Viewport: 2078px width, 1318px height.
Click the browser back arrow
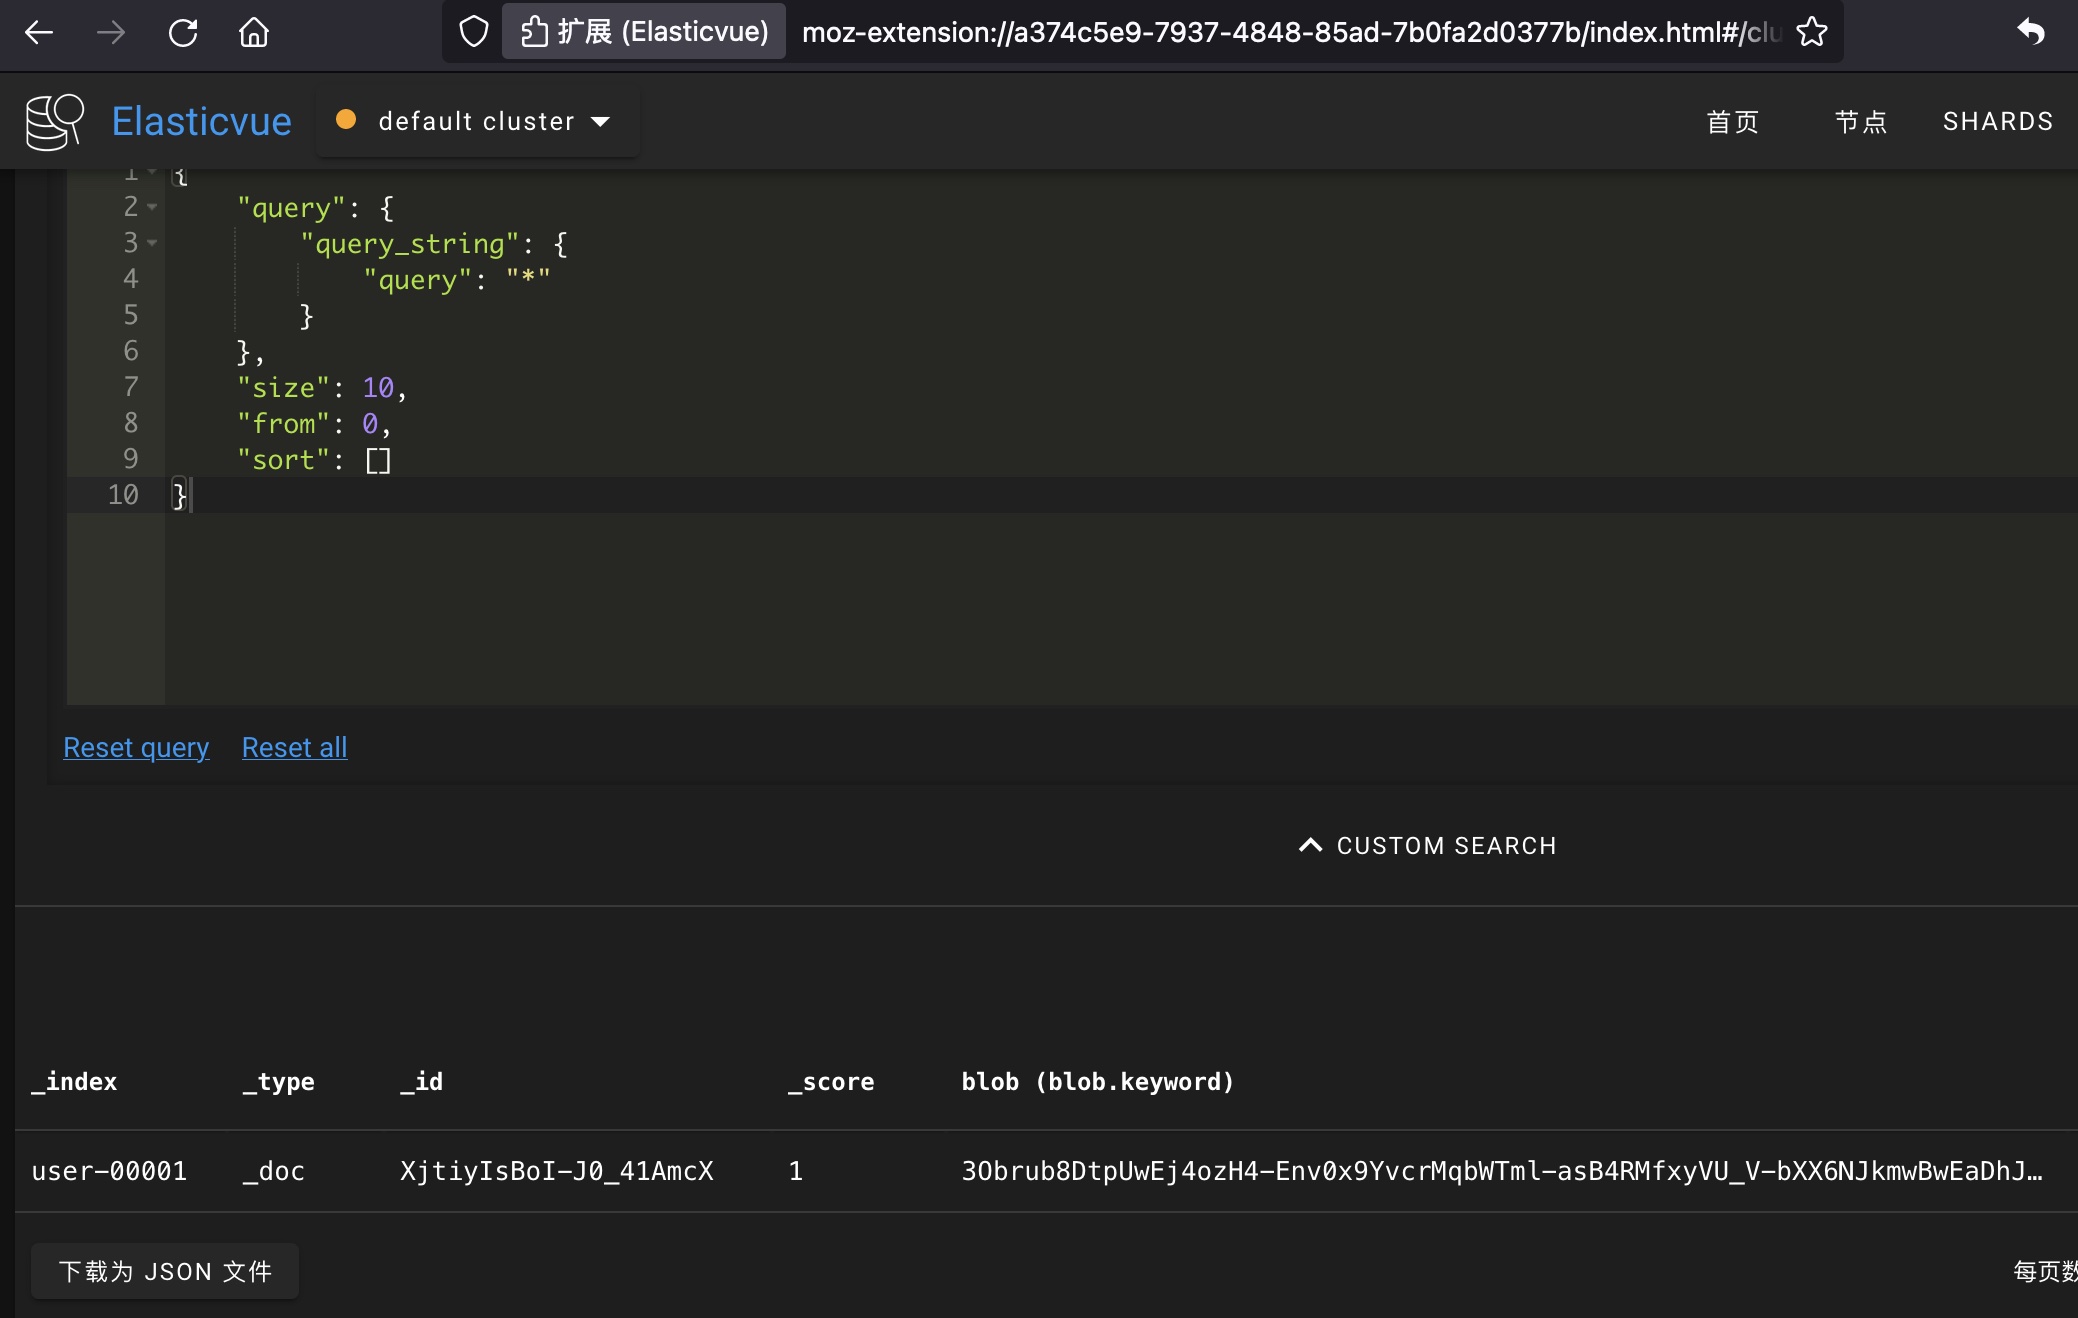(39, 33)
